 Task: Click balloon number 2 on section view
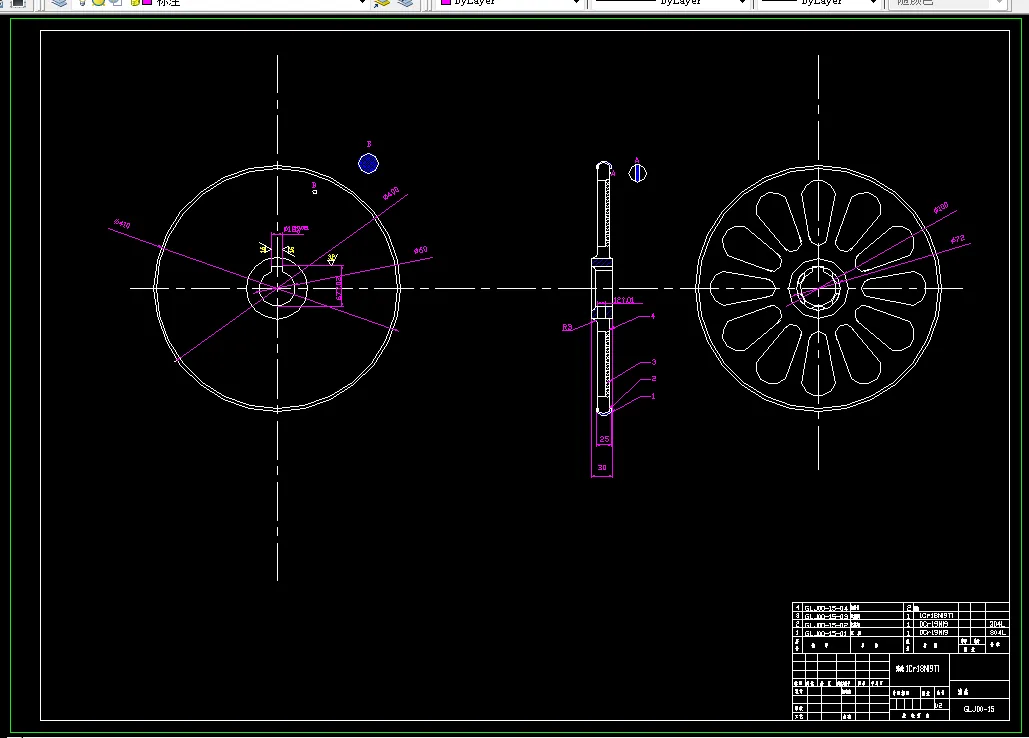point(654,379)
